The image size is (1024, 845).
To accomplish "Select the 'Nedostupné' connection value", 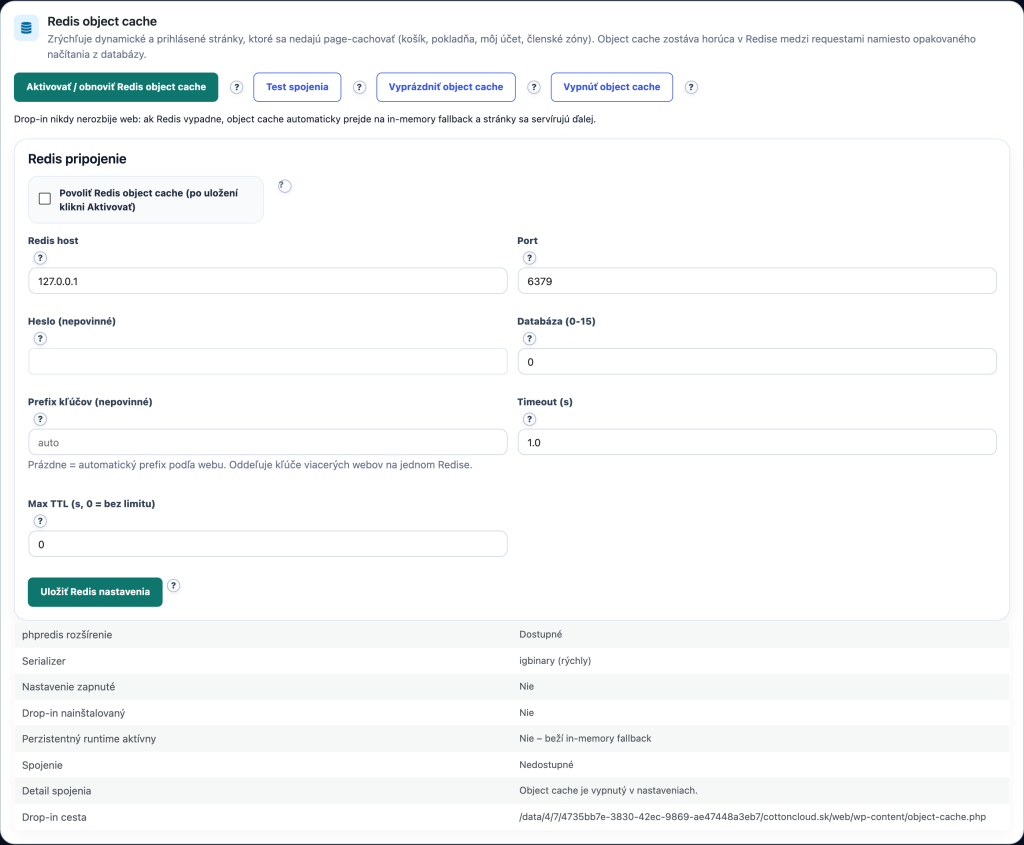I will pos(547,765).
